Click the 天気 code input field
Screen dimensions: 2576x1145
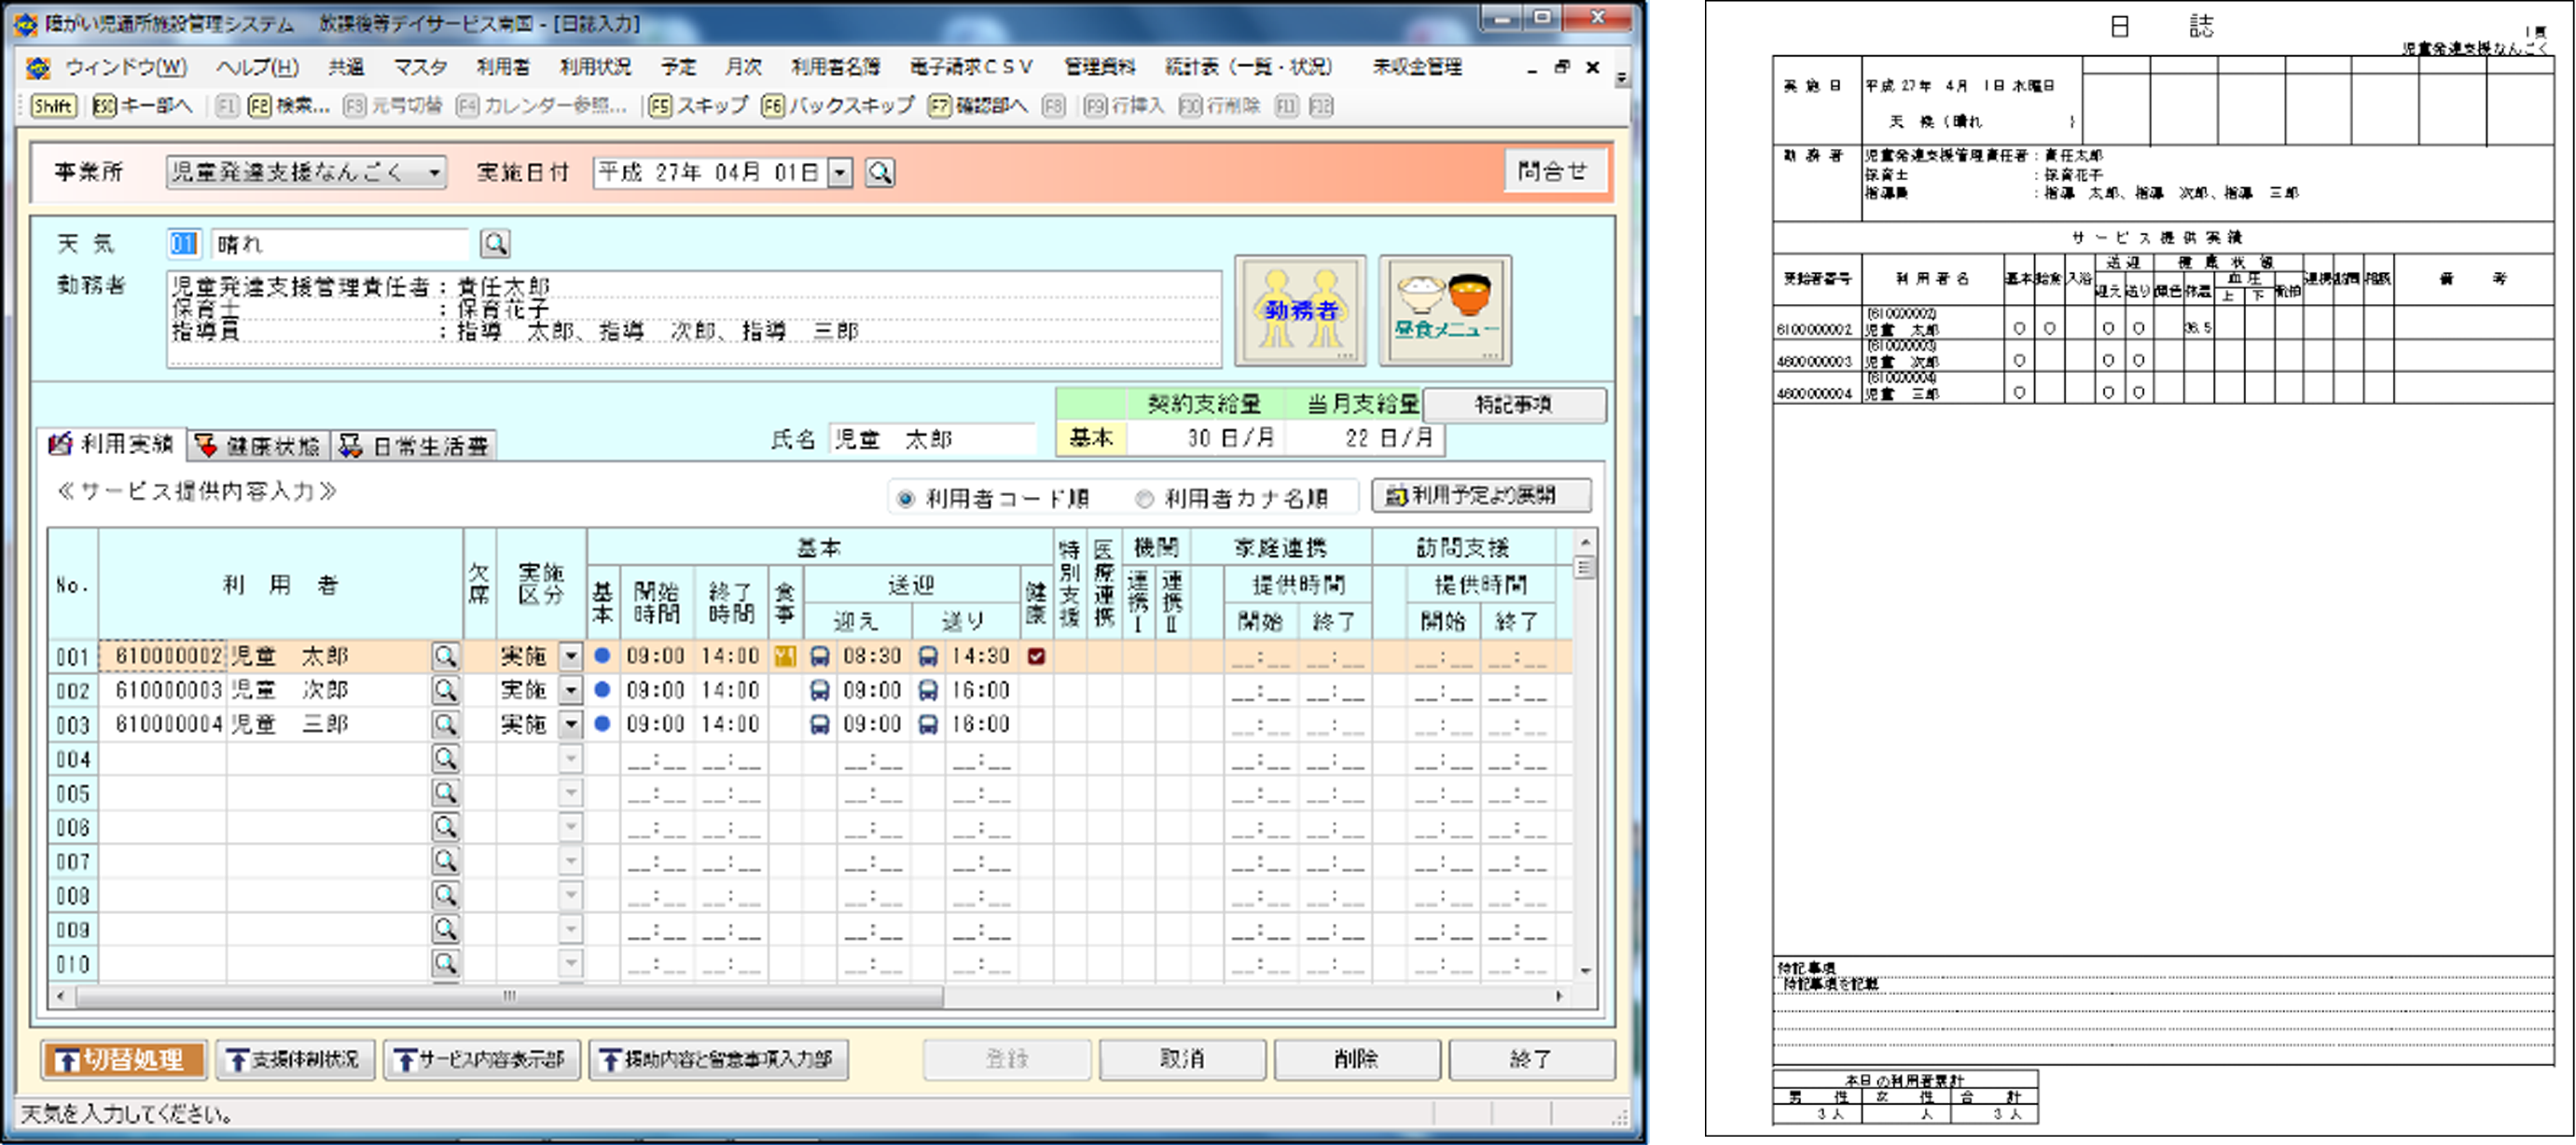coord(184,243)
